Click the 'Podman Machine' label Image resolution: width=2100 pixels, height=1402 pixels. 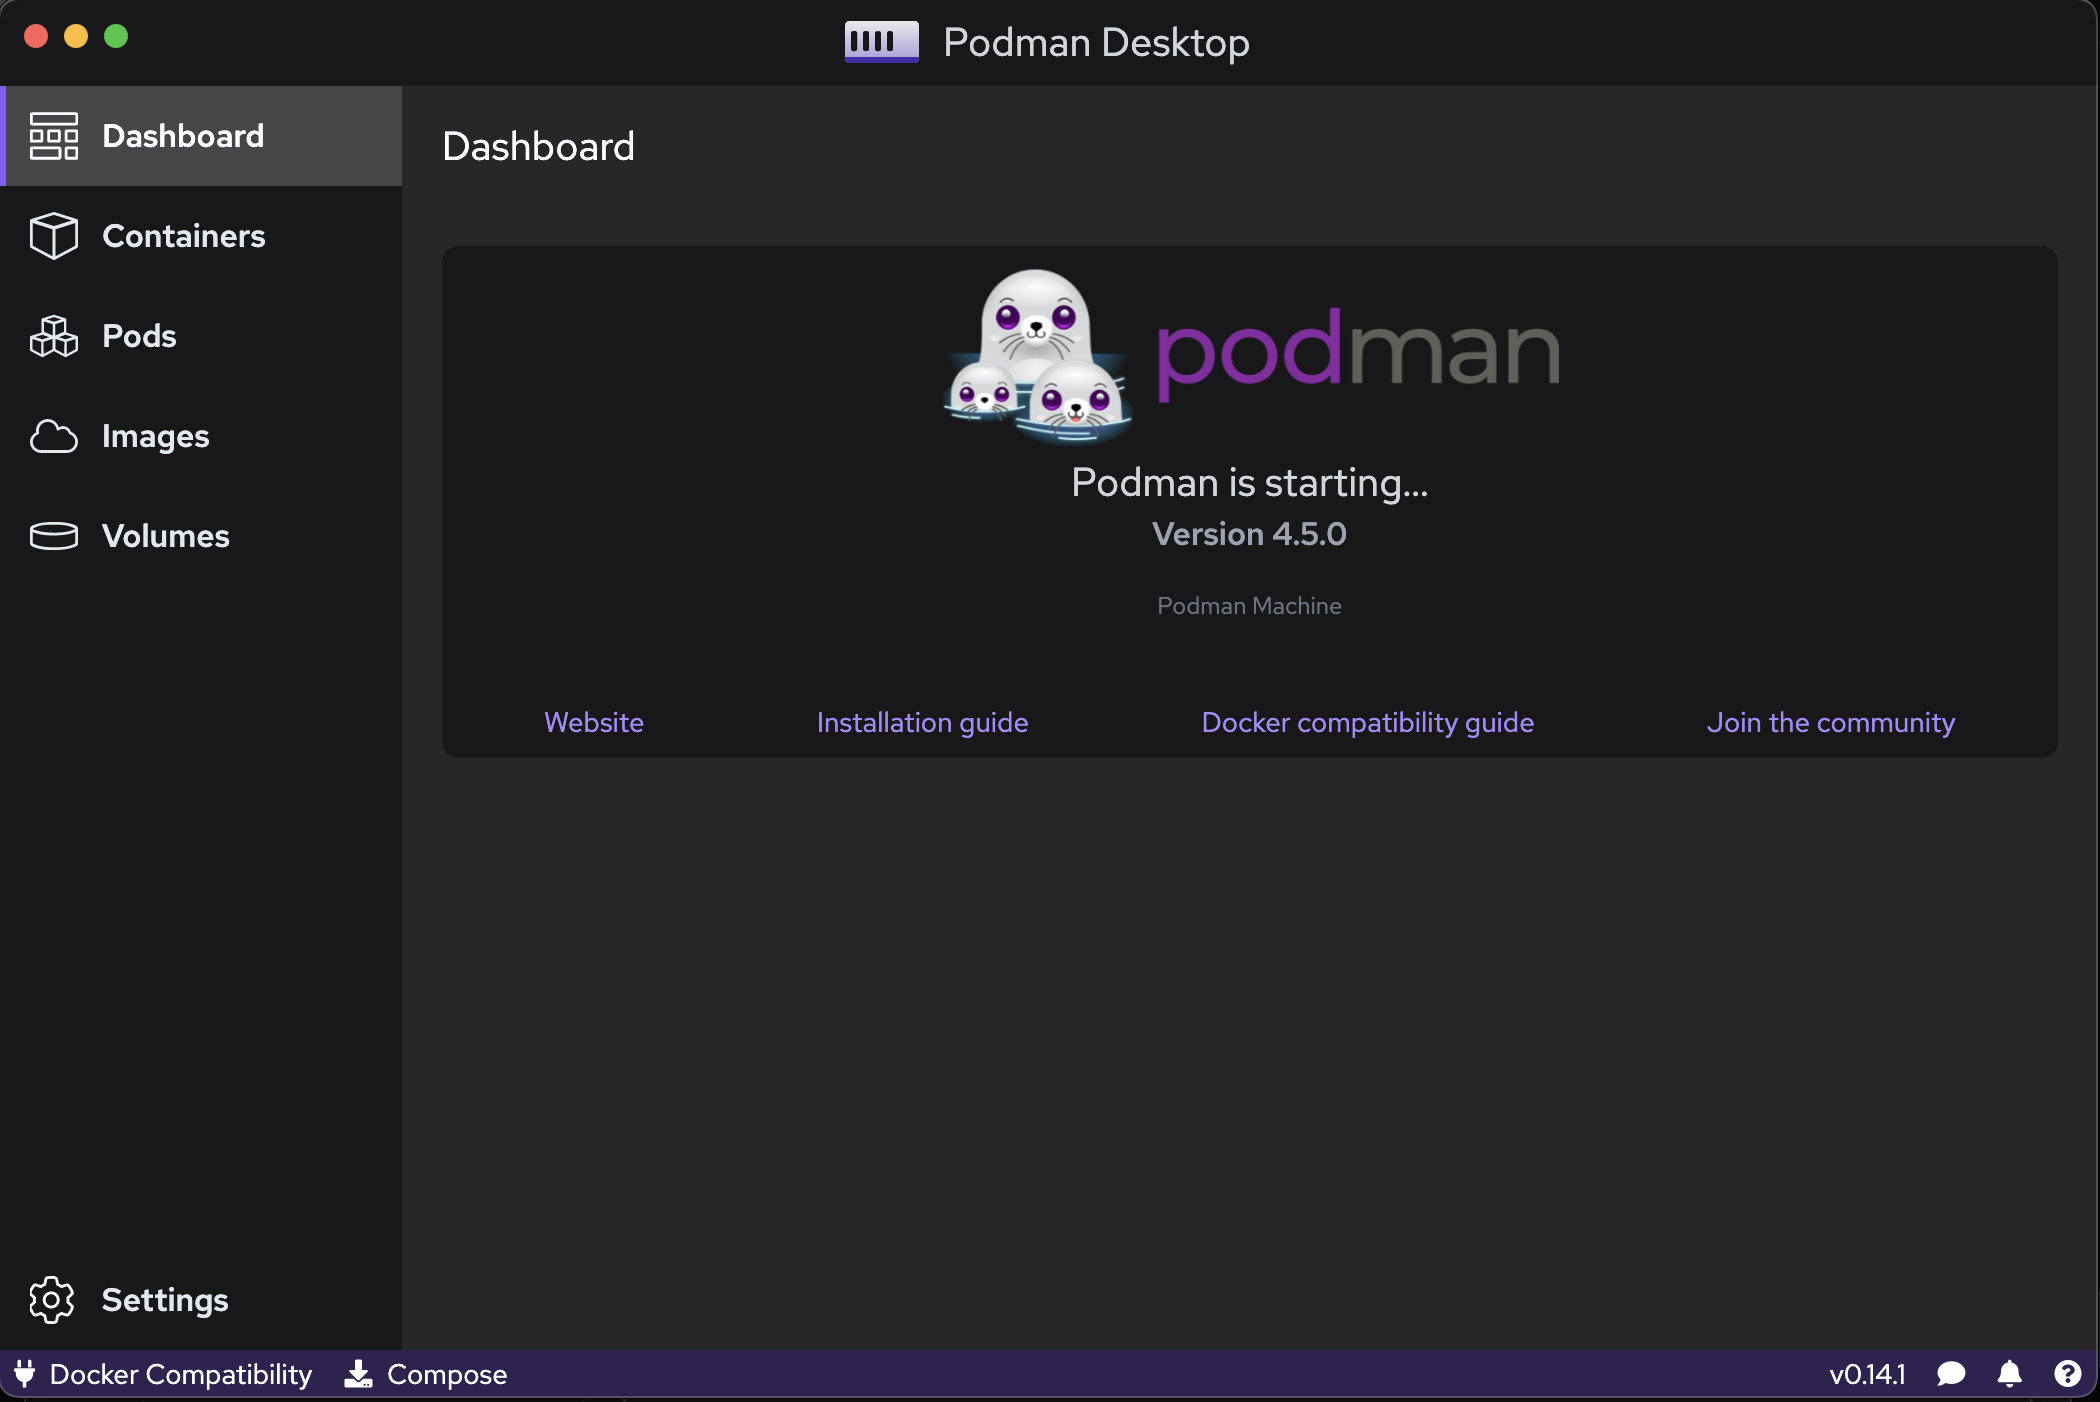[x=1249, y=606]
